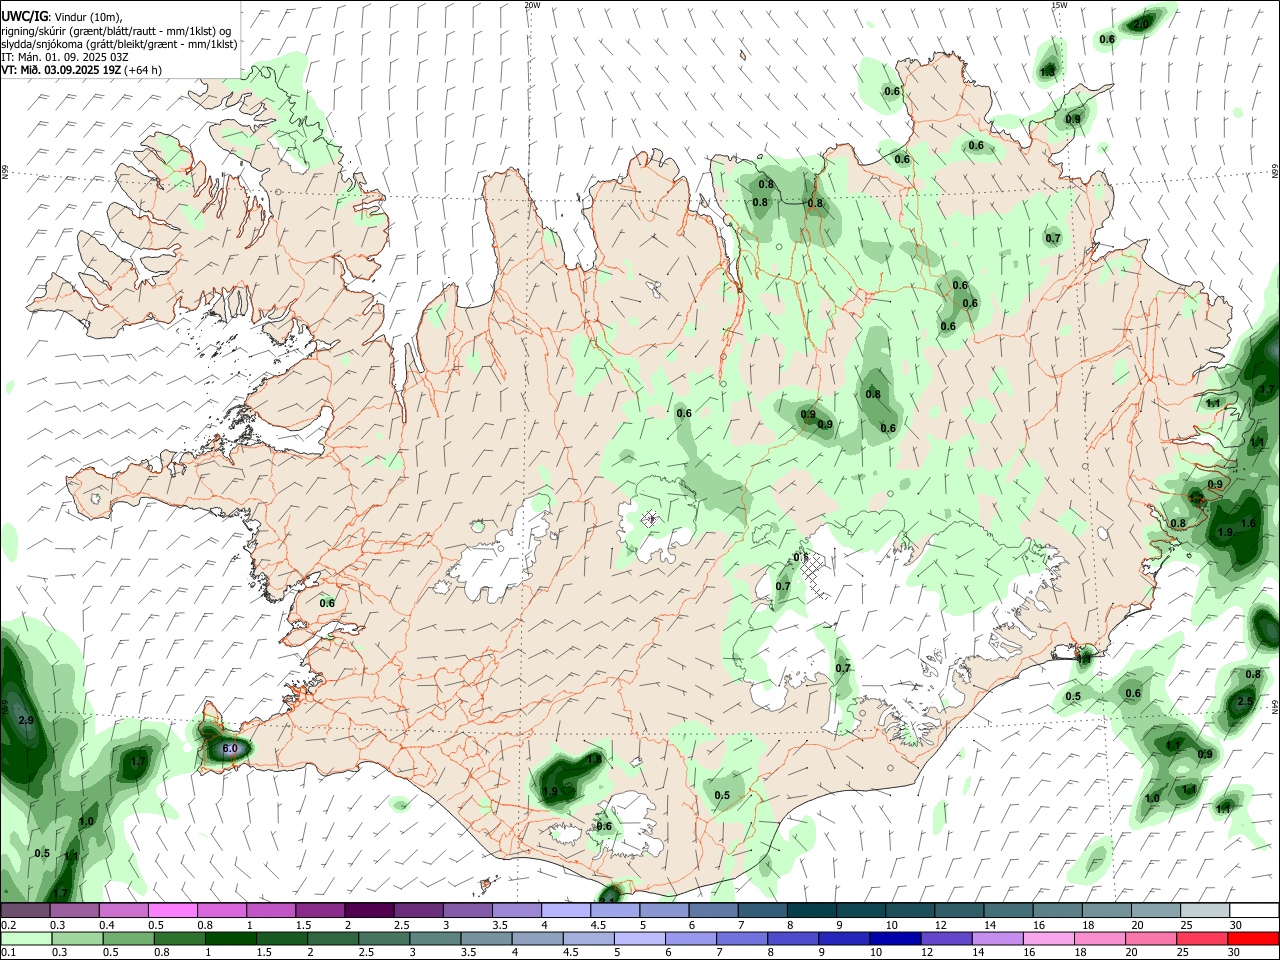Viewport: 1280px width, 960px height.
Task: Click the 20W longitude label
Action: [532, 5]
